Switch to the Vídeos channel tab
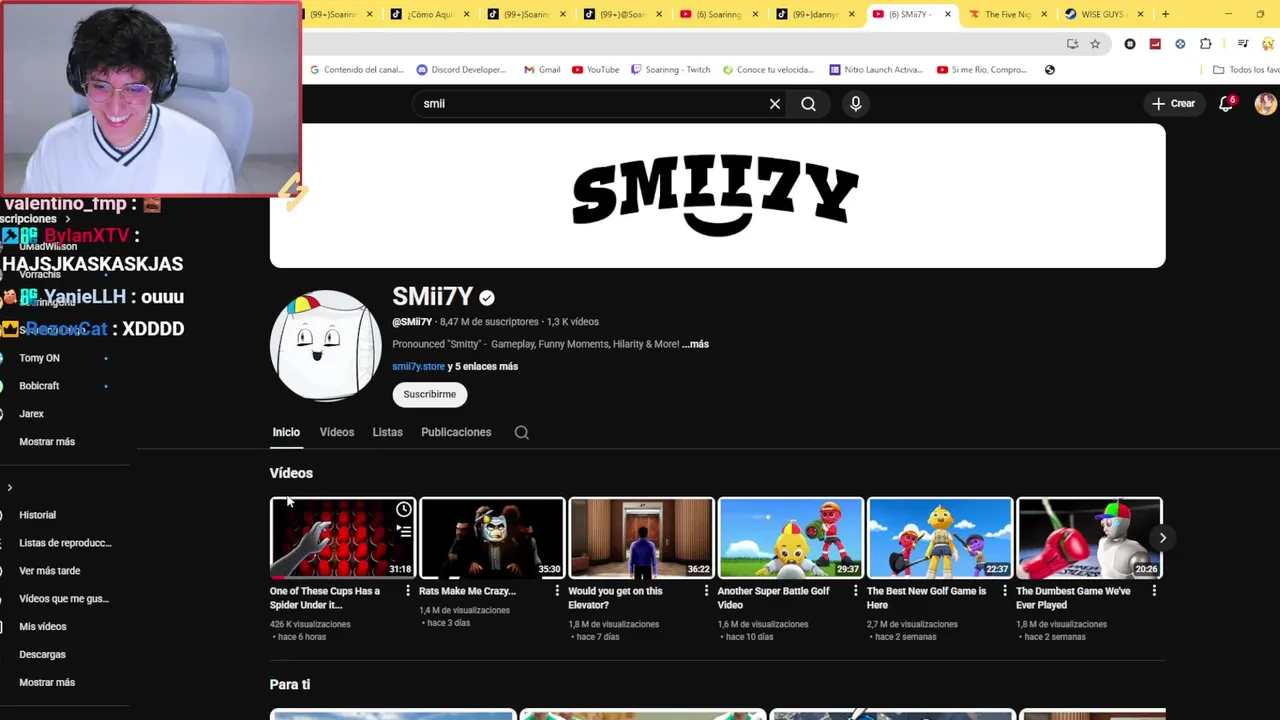Screen dimensions: 1280x720 click(x=337, y=433)
